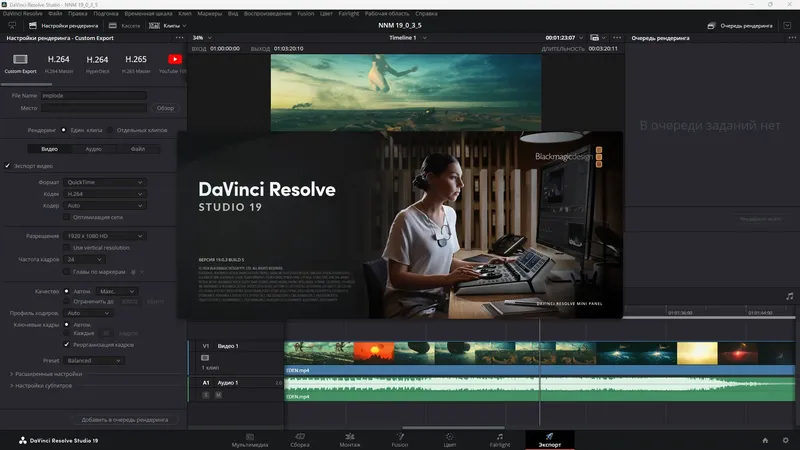
Task: Click Добавить в очередь рендеринга button
Action: click(x=125, y=420)
